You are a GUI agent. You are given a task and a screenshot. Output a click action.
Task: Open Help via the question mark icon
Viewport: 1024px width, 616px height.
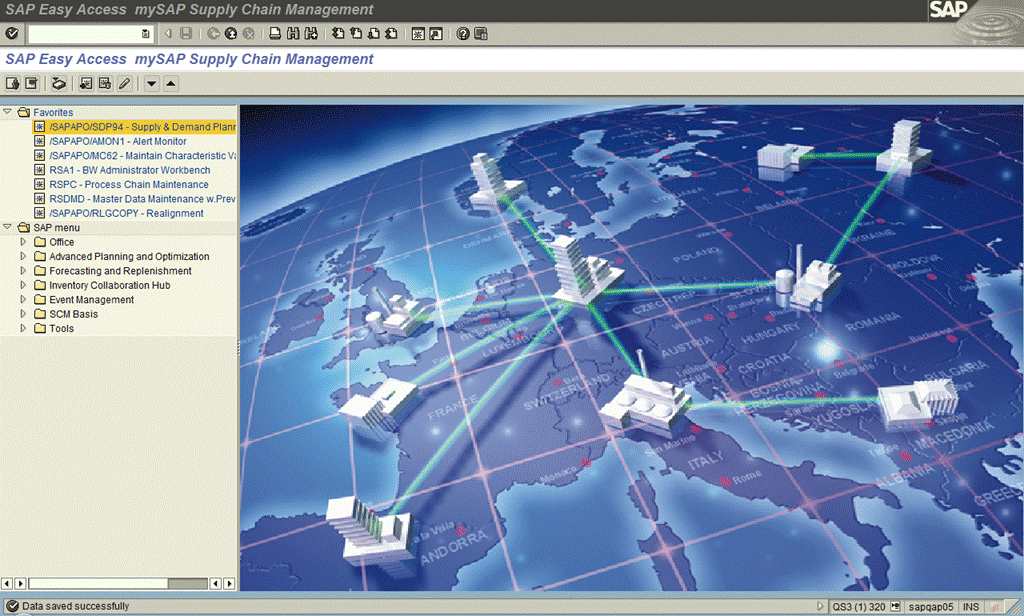pyautogui.click(x=463, y=33)
